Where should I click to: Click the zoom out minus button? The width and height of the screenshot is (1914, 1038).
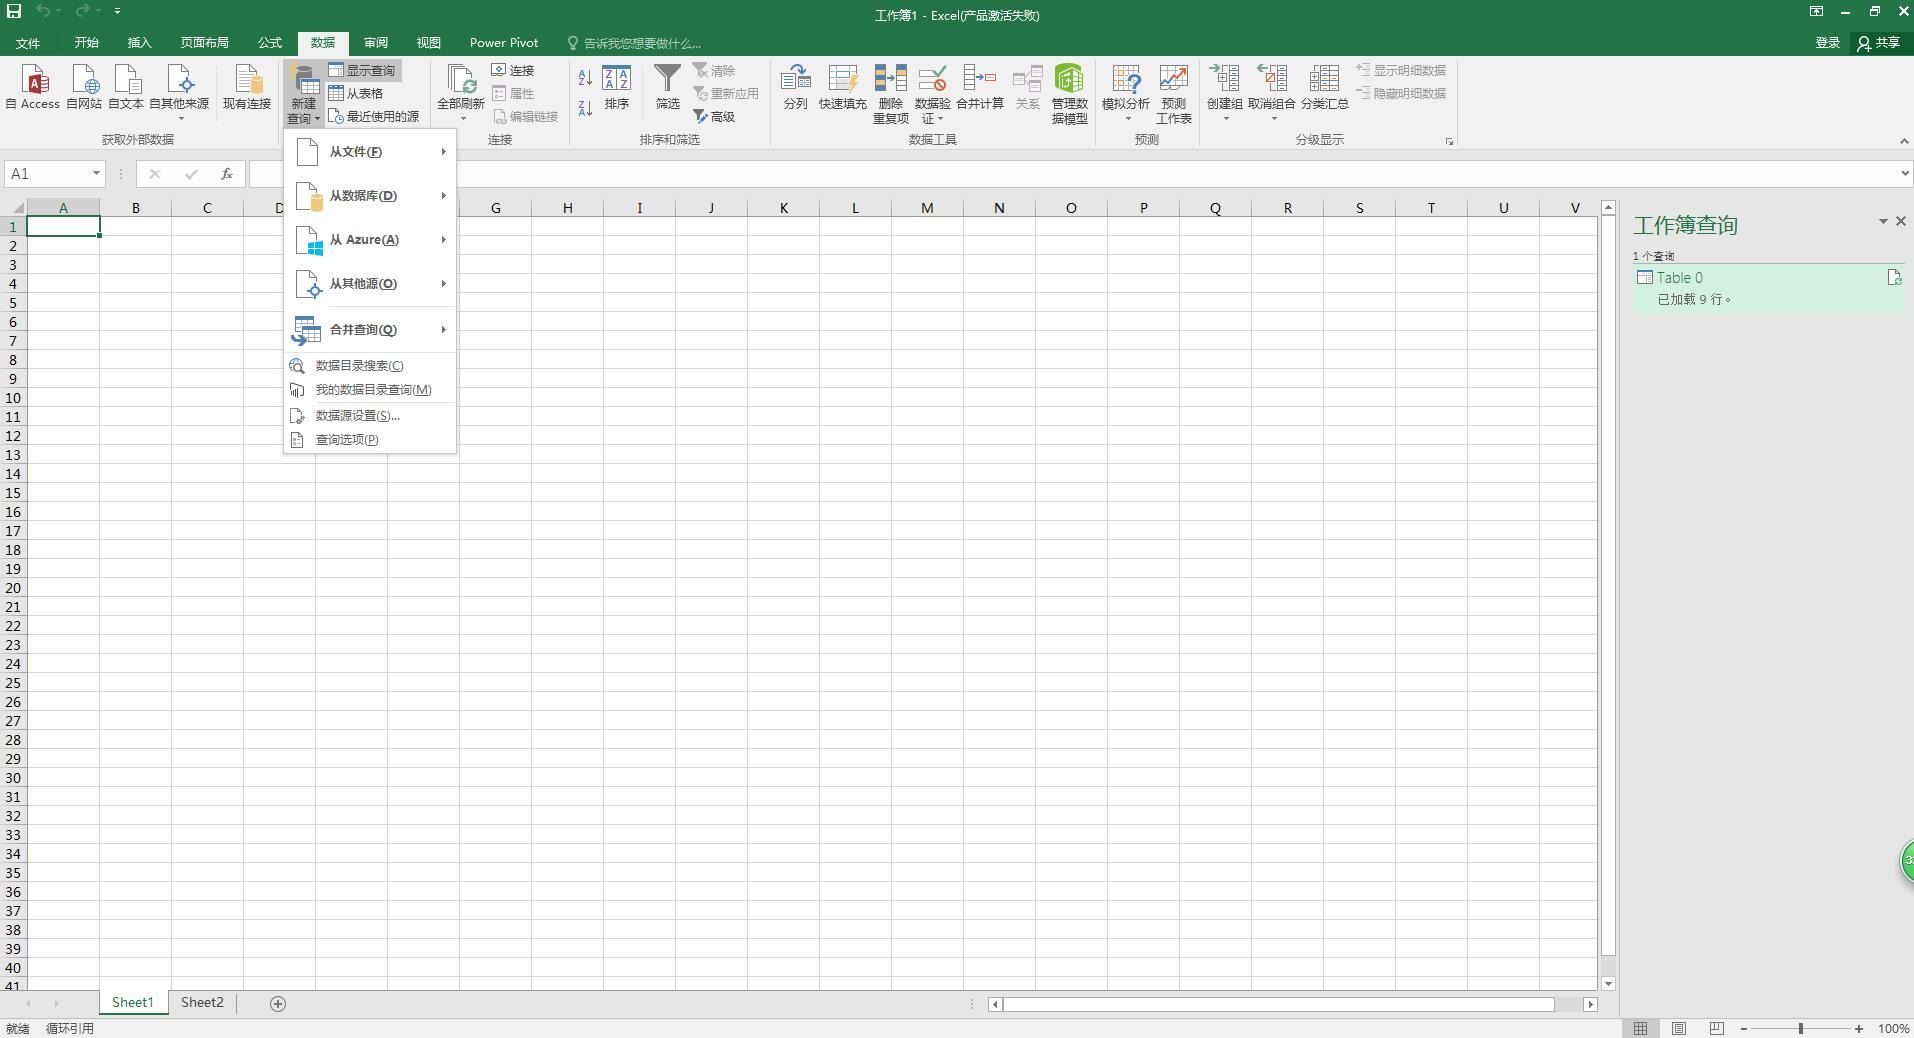[x=1744, y=1029]
